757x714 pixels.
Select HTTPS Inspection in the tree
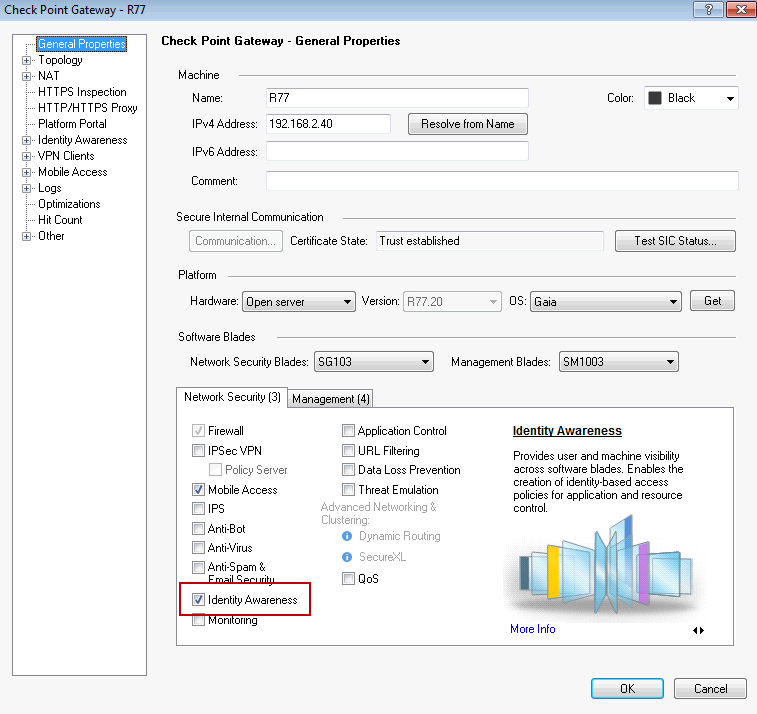click(x=82, y=92)
